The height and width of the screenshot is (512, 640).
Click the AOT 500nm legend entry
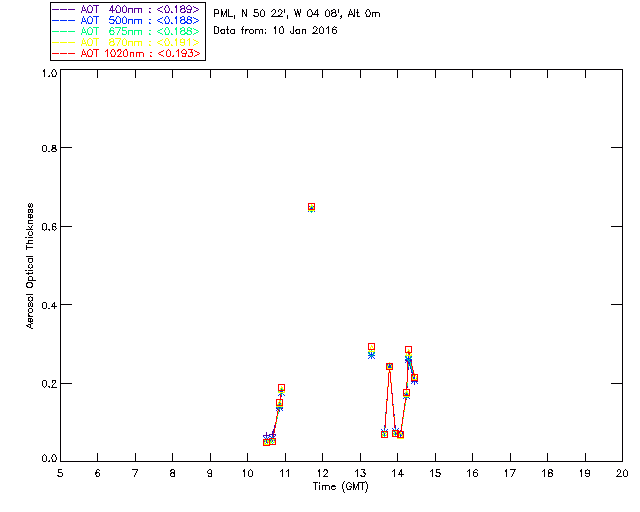point(126,20)
